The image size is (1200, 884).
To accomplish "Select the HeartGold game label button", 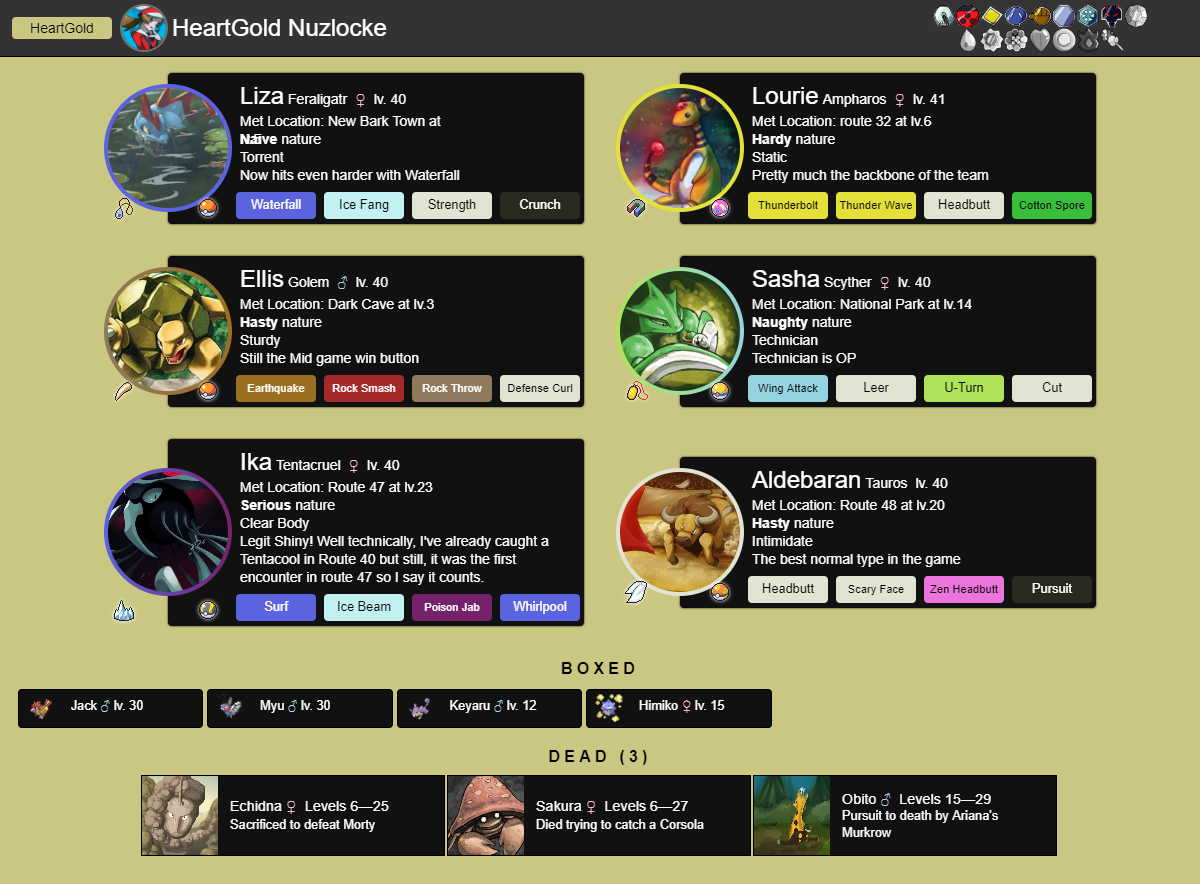I will click(62, 28).
